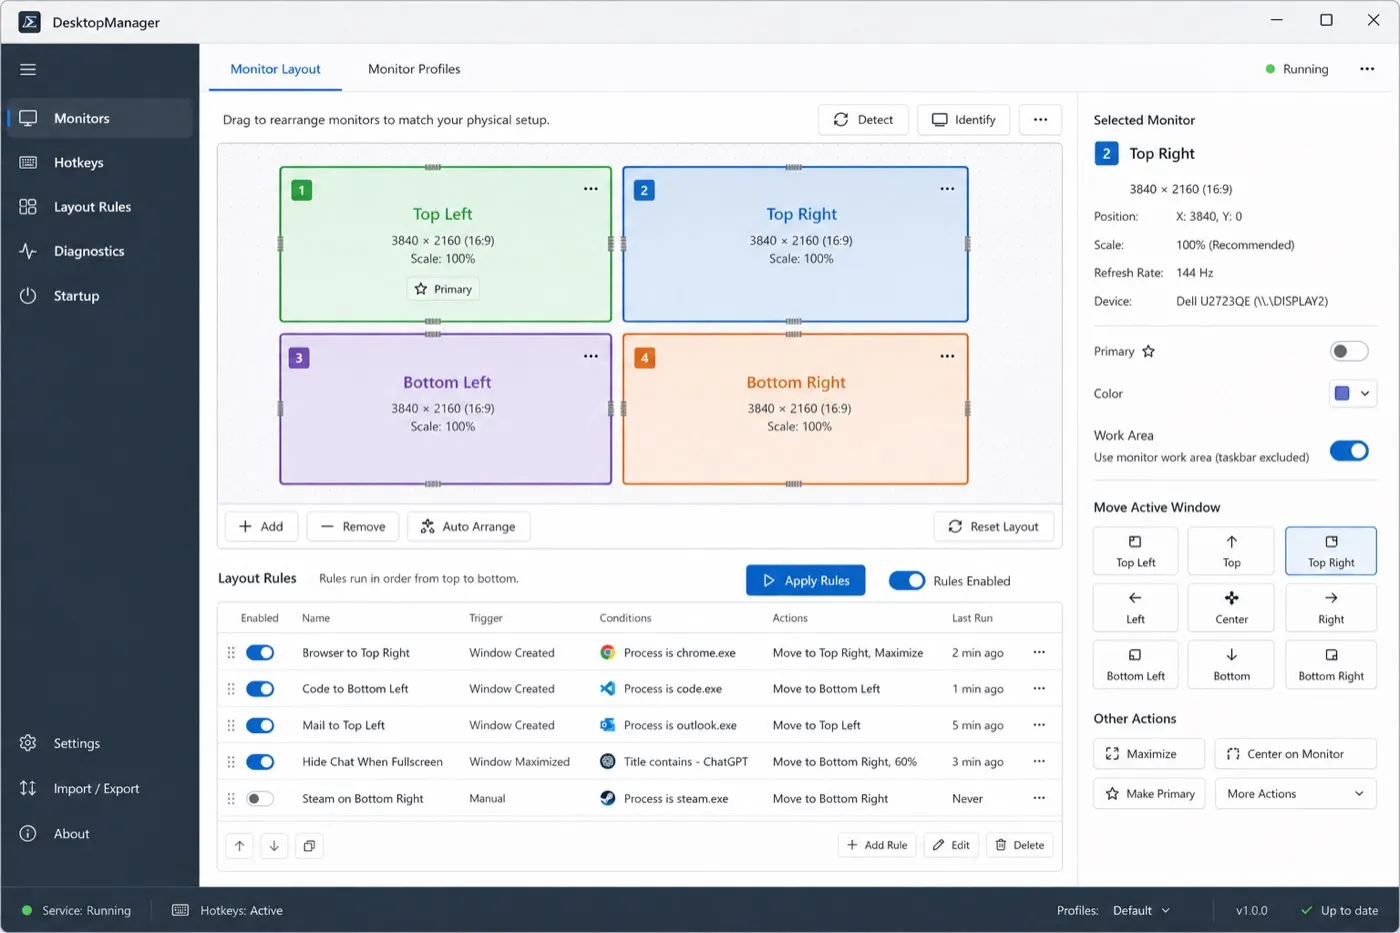This screenshot has height=933, width=1400.
Task: Click the Apply Rules button
Action: (806, 581)
